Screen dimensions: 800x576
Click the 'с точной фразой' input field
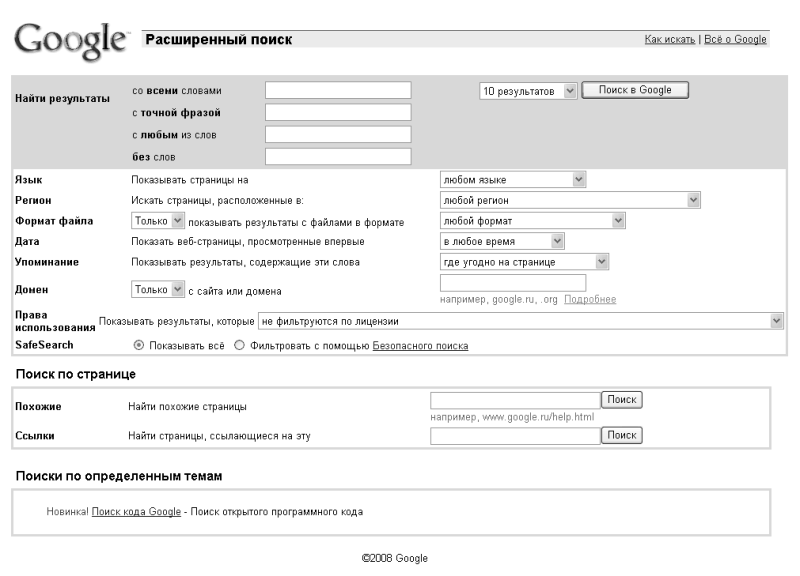(338, 112)
